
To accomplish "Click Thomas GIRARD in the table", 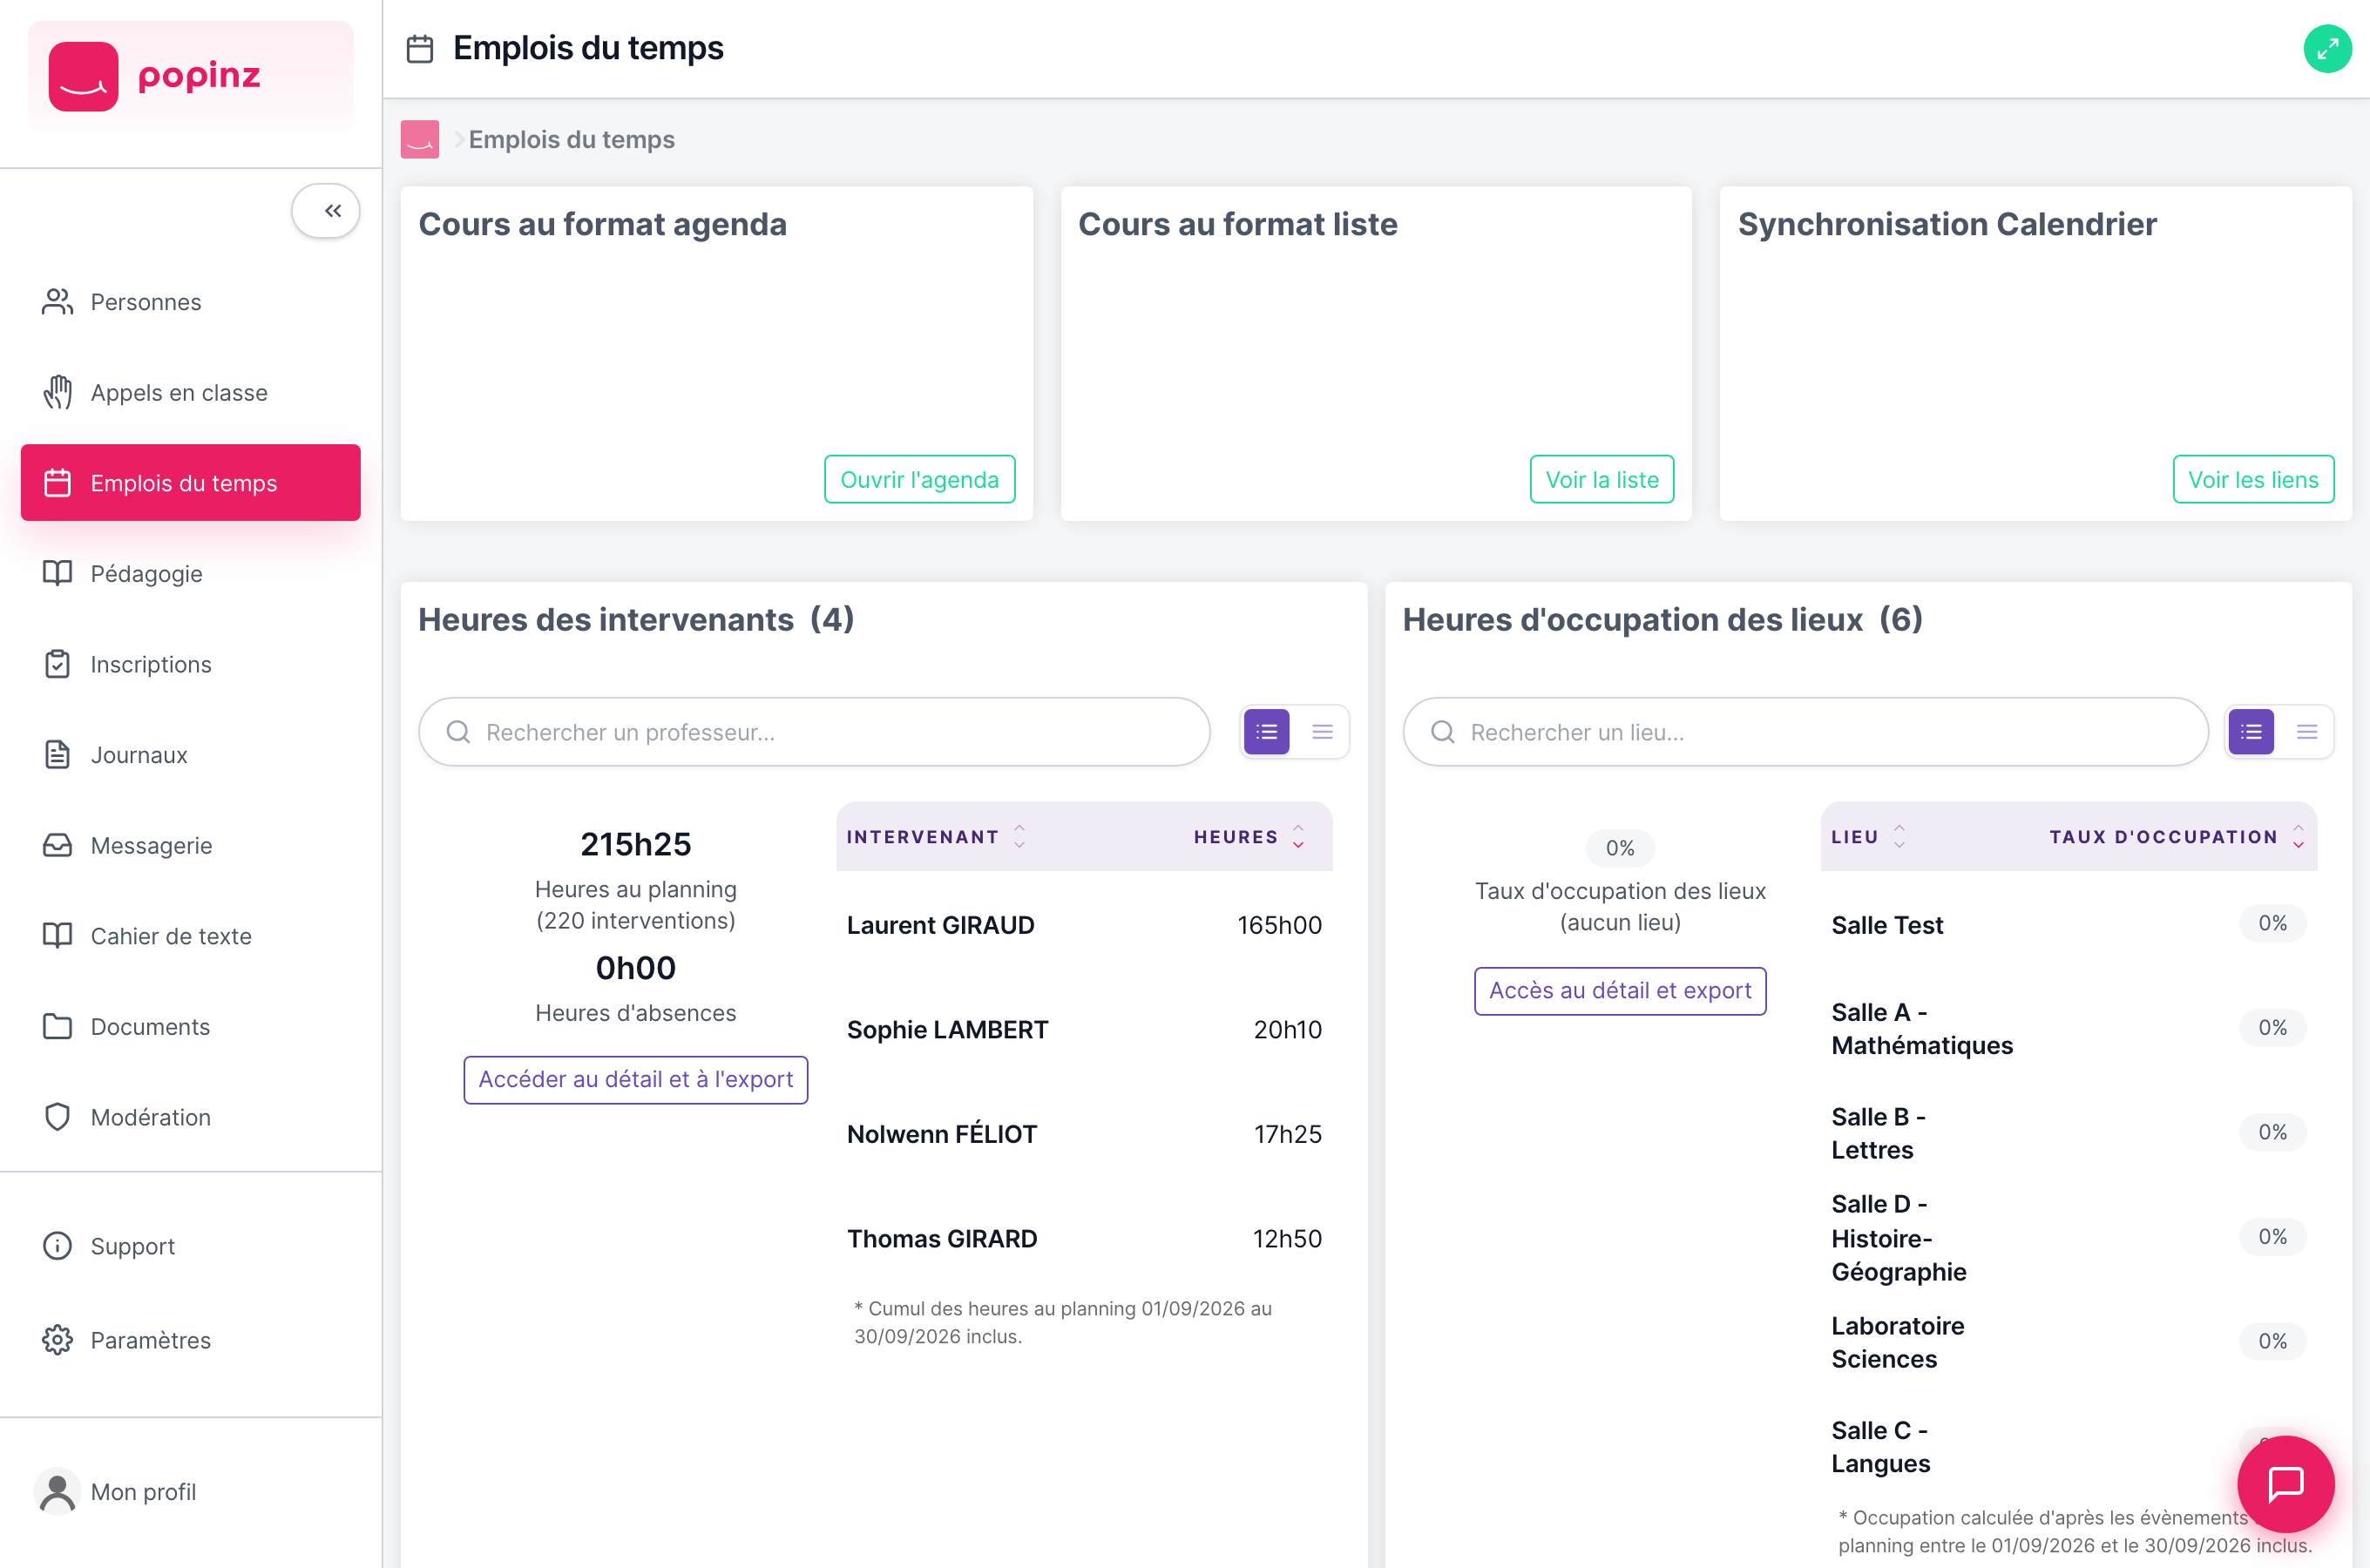I will (x=942, y=1239).
